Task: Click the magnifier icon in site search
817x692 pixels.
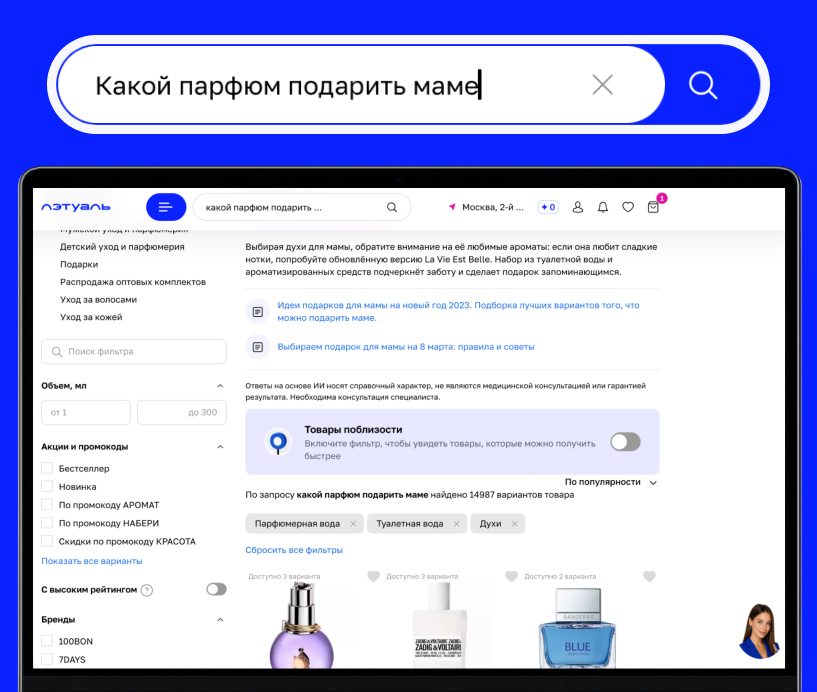Action: click(x=392, y=207)
